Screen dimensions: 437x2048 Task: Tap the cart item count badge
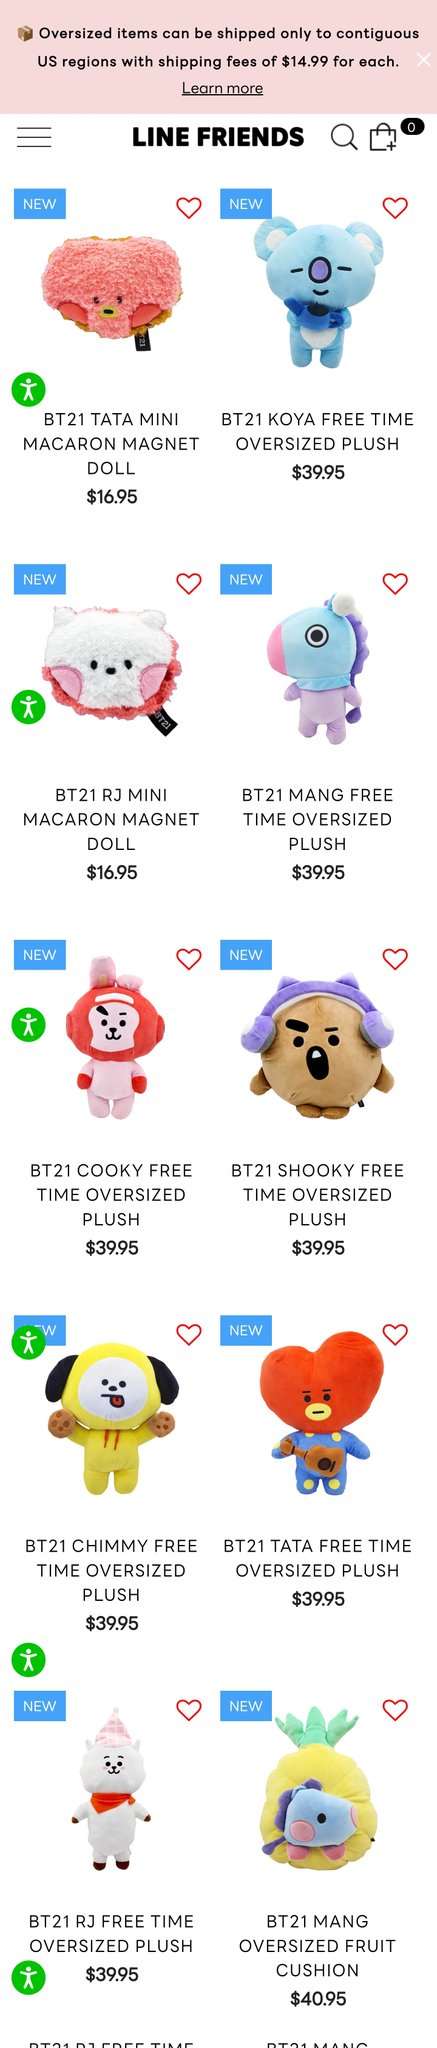412,127
